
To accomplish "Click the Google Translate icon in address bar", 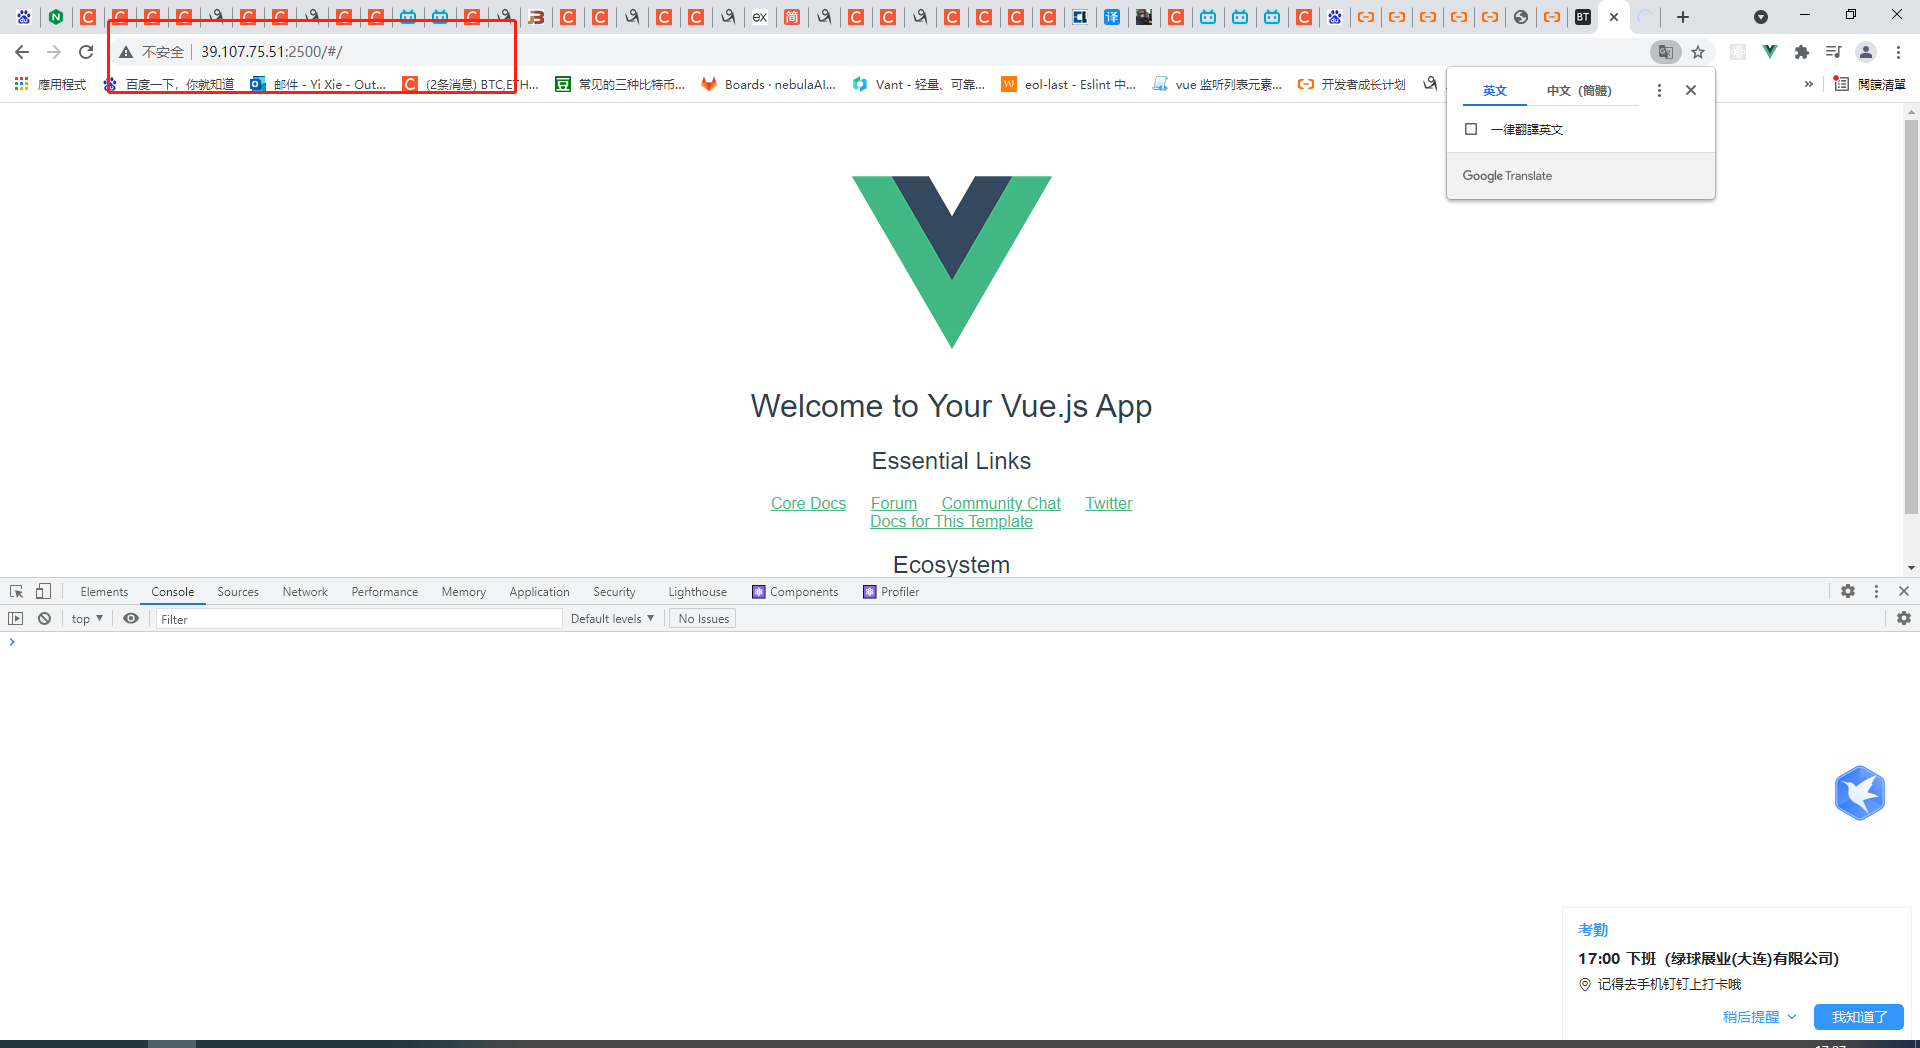I will 1666,52.
